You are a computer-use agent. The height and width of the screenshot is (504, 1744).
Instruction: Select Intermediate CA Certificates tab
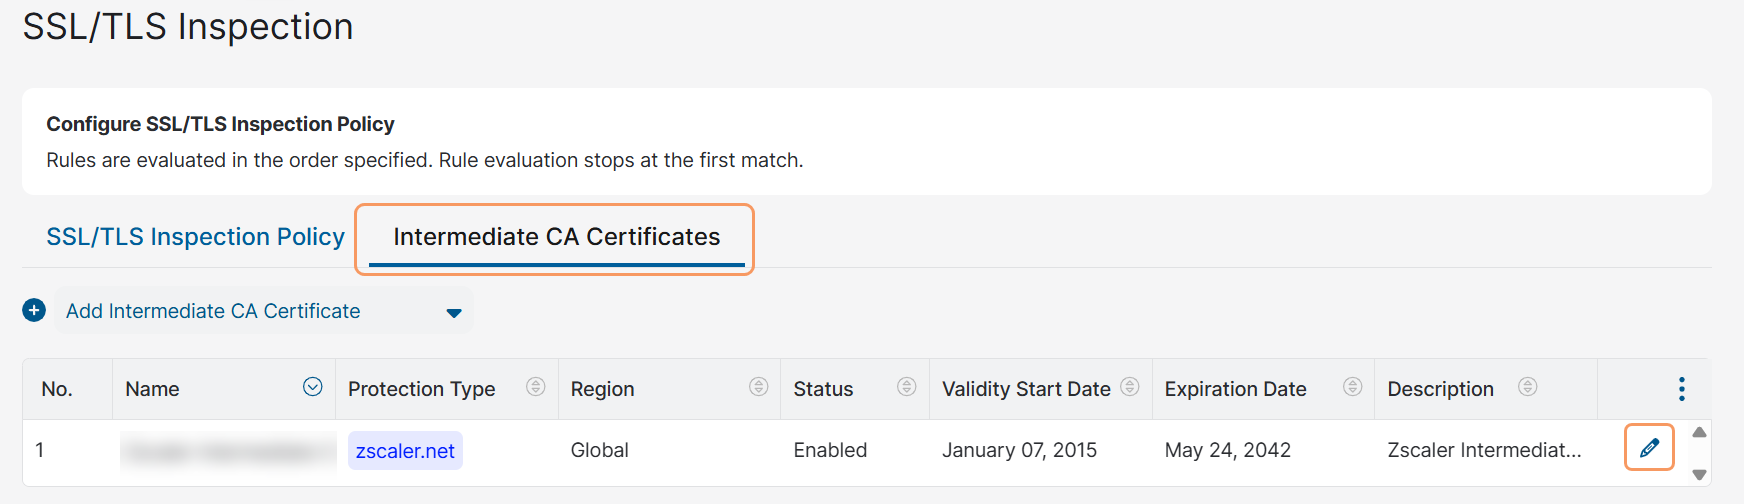click(556, 237)
